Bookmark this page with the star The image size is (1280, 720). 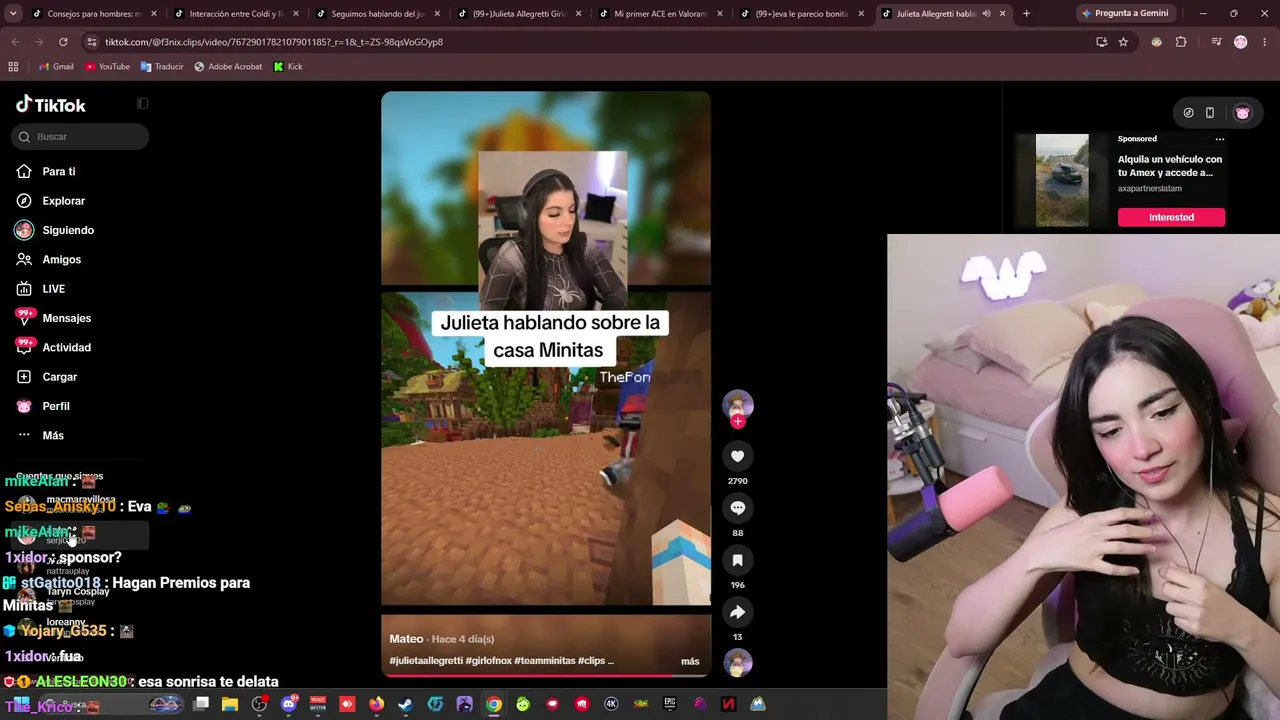[x=1123, y=42]
